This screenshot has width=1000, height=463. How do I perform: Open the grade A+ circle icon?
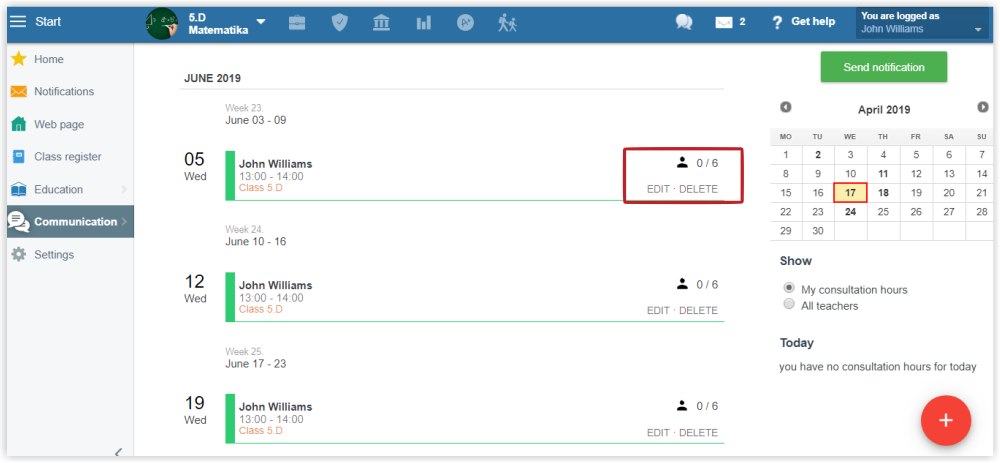pos(466,22)
